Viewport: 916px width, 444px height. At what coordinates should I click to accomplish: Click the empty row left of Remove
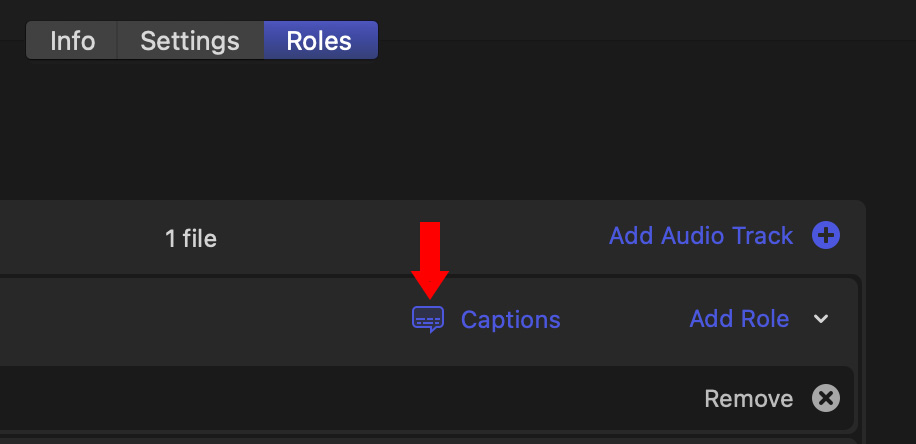coord(350,399)
